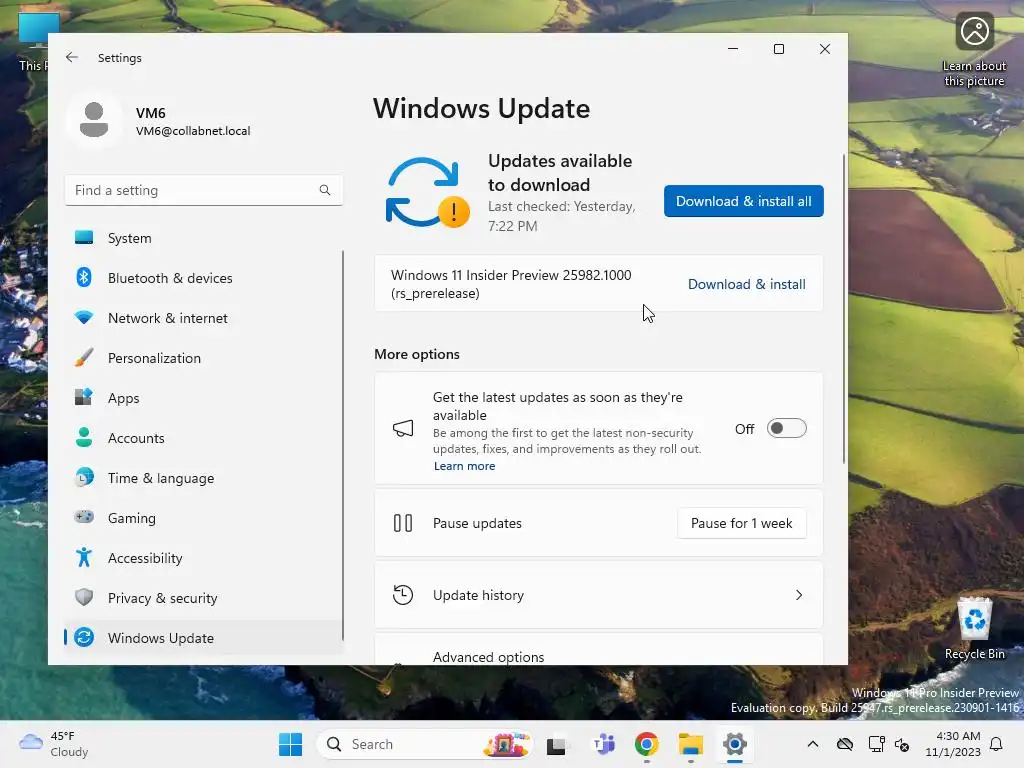
Task: Open the Recycle Bin on the desktop
Action: pos(974,628)
